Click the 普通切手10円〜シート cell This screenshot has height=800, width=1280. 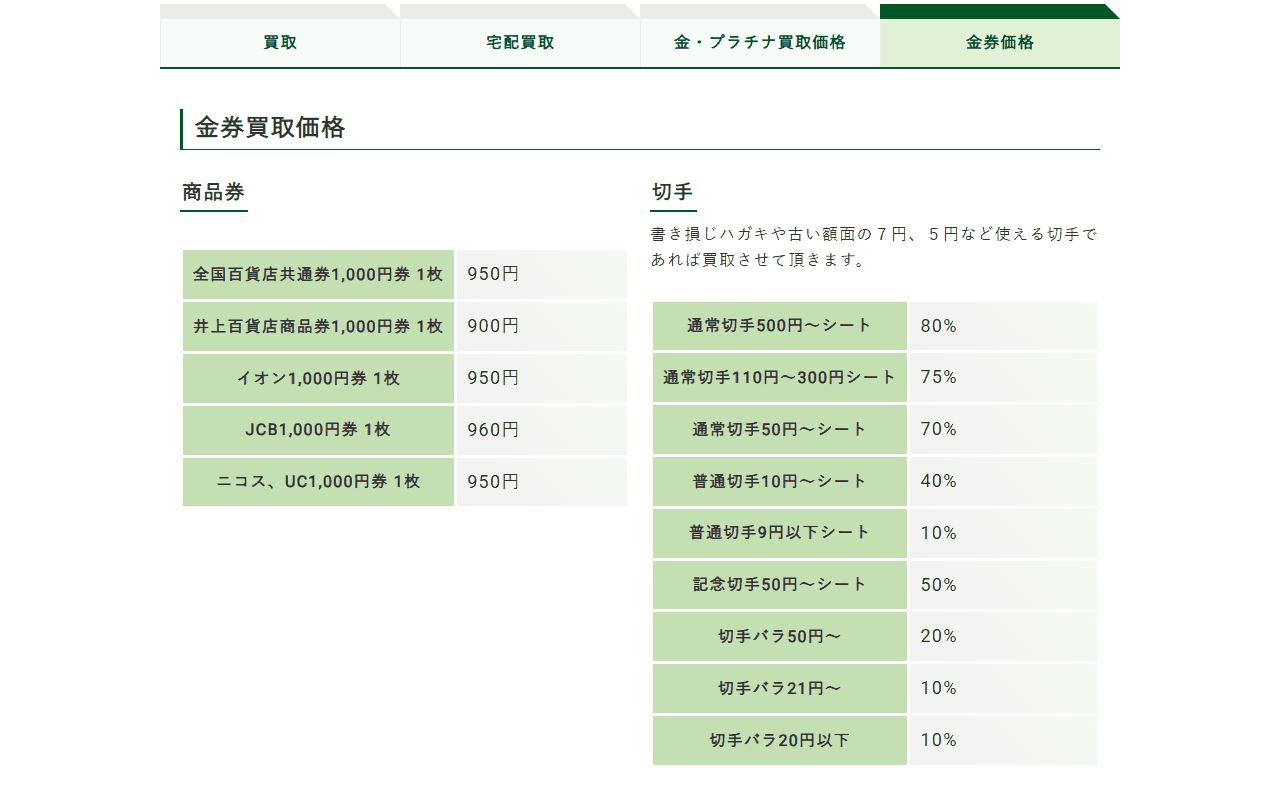(x=780, y=481)
